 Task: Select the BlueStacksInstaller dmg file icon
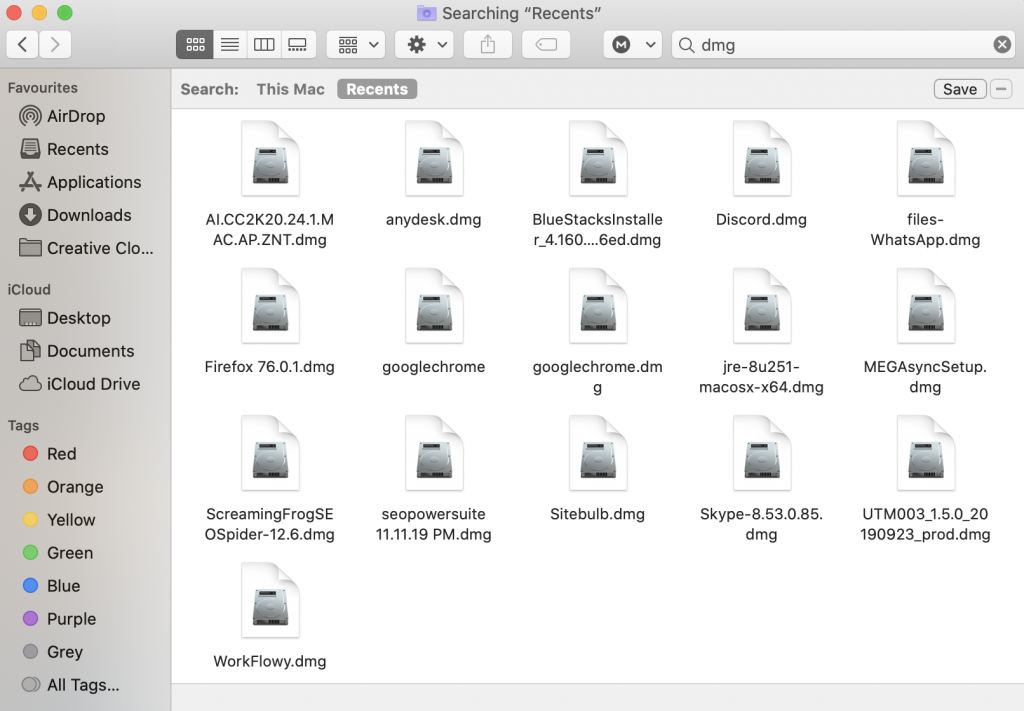[598, 159]
